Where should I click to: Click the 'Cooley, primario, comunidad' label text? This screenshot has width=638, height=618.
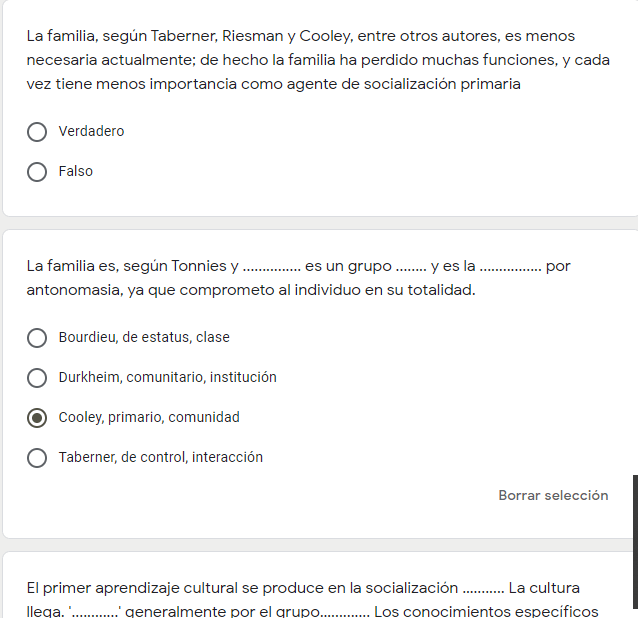(x=149, y=418)
